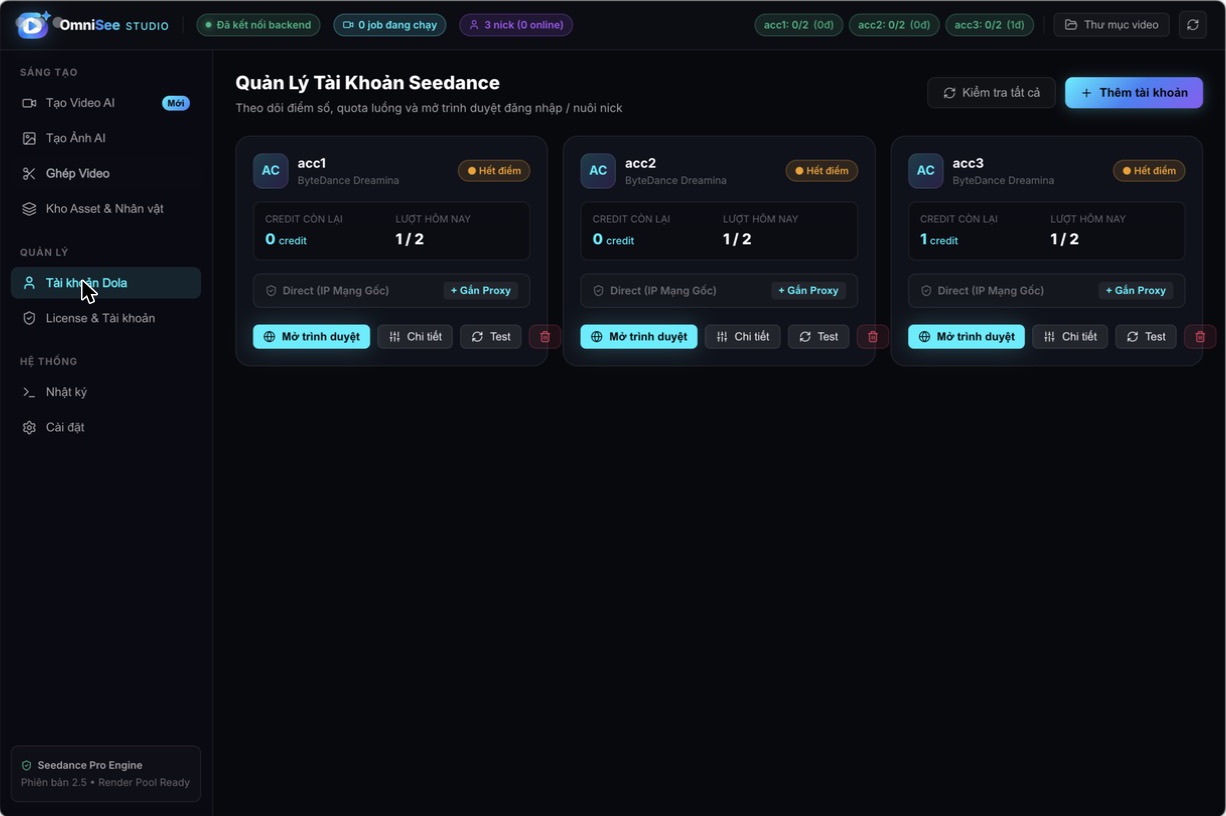Open Nhật ký log page
This screenshot has height=816, width=1226.
(106, 392)
